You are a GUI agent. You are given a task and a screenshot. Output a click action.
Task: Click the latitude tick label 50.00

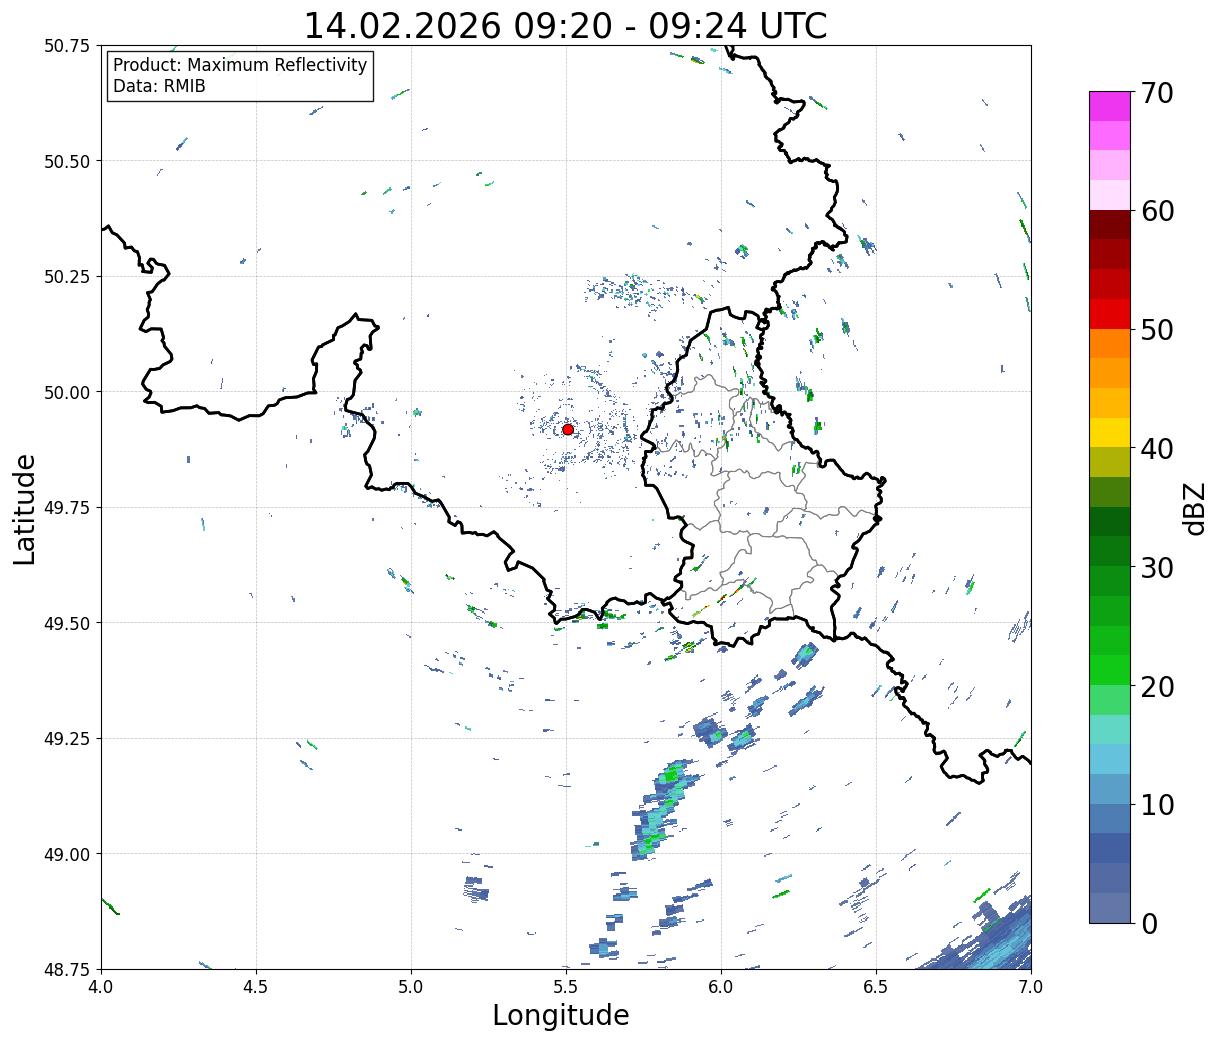pyautogui.click(x=67, y=392)
